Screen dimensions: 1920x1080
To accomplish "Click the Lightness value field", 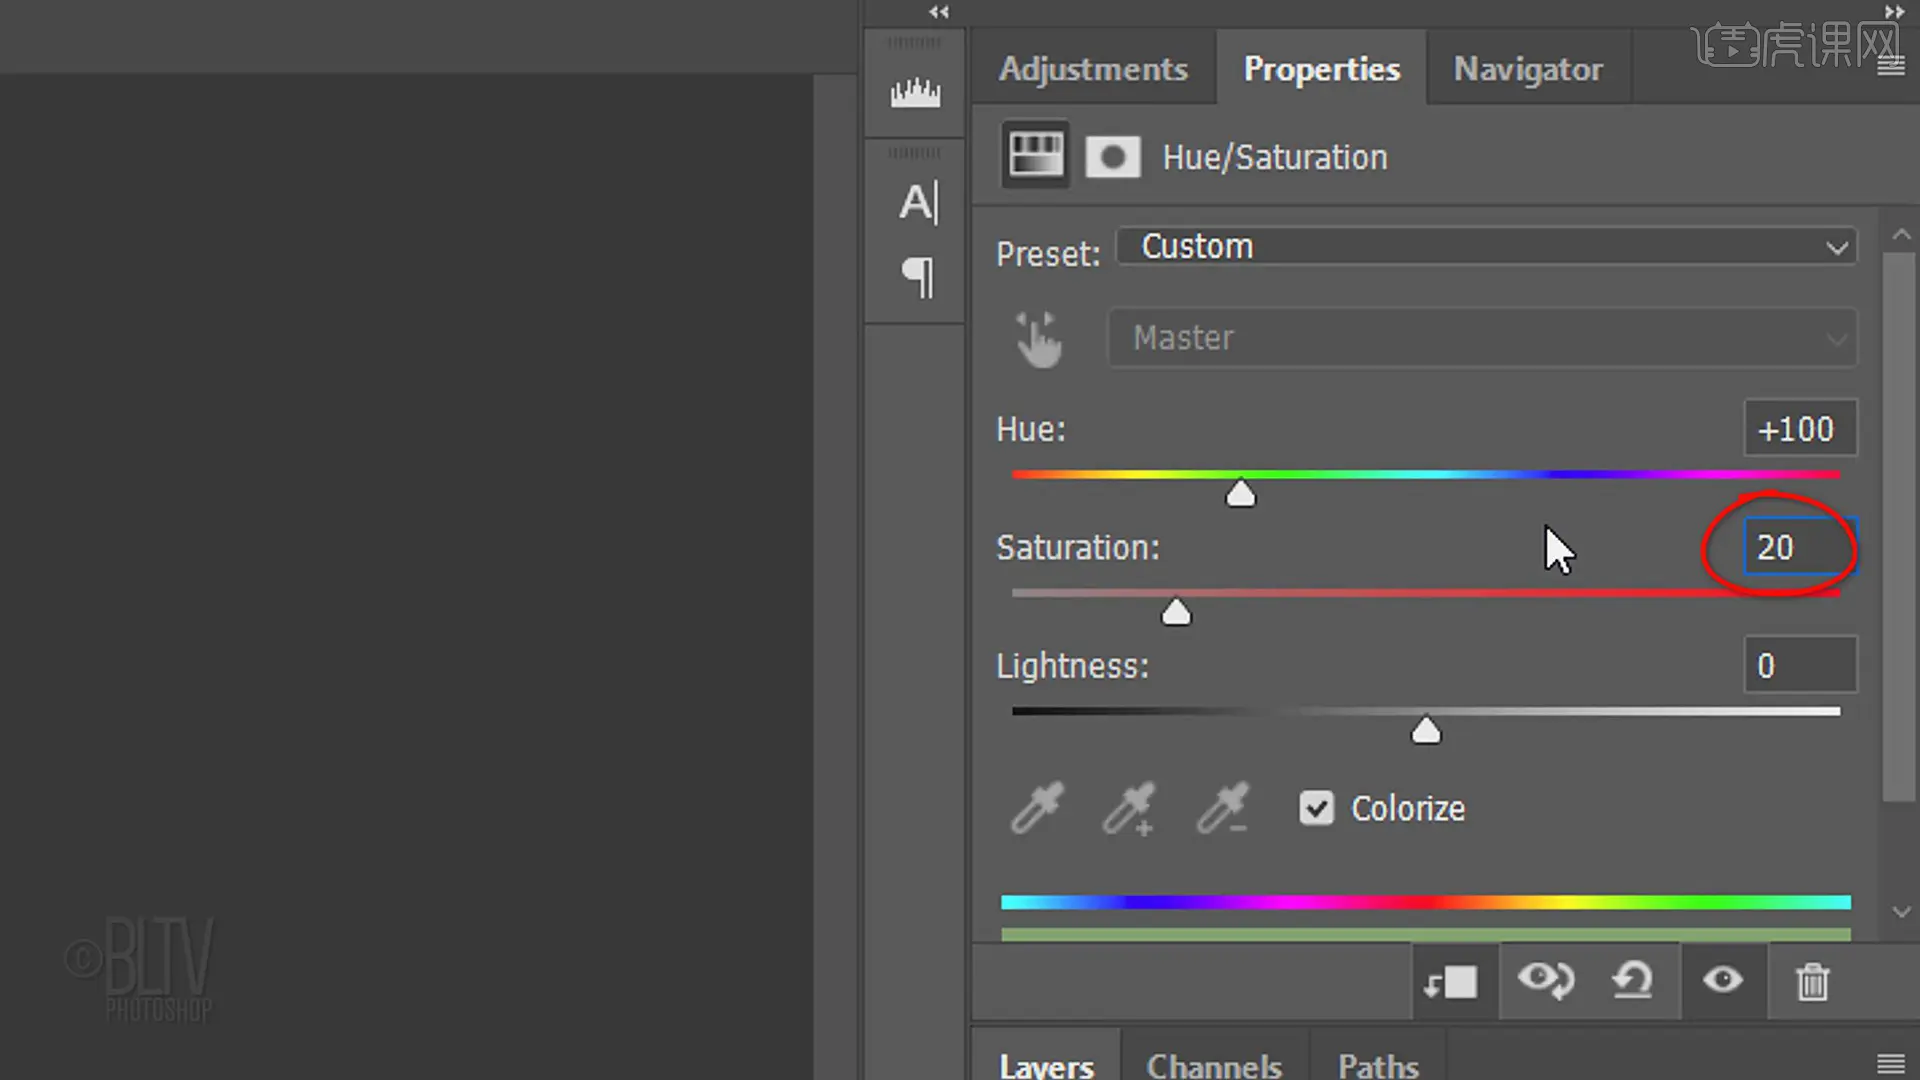I will (1800, 665).
